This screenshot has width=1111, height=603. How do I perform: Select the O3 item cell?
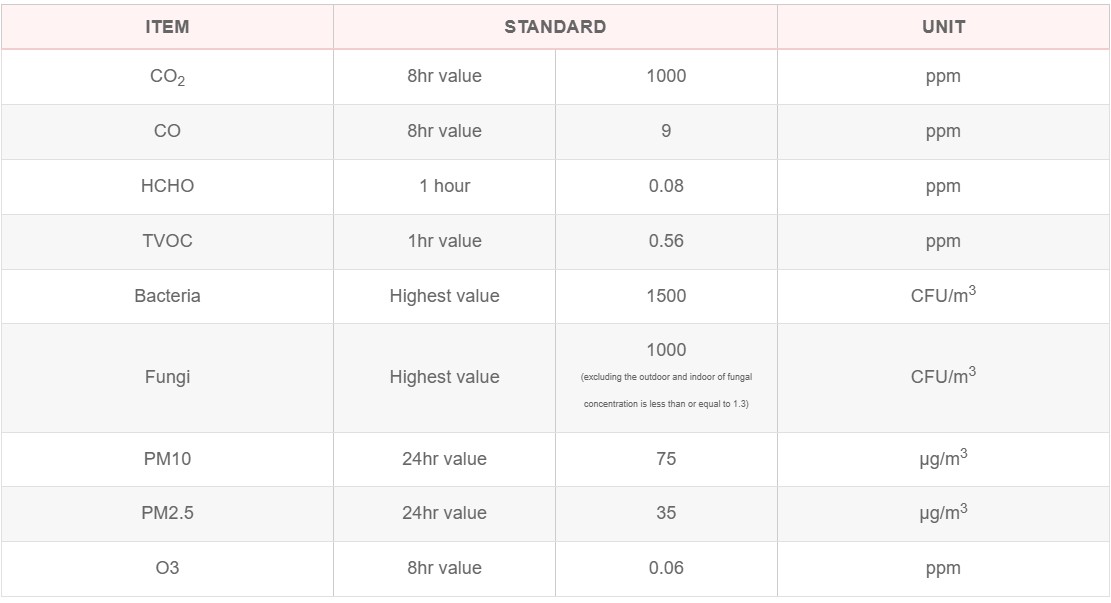pos(167,568)
